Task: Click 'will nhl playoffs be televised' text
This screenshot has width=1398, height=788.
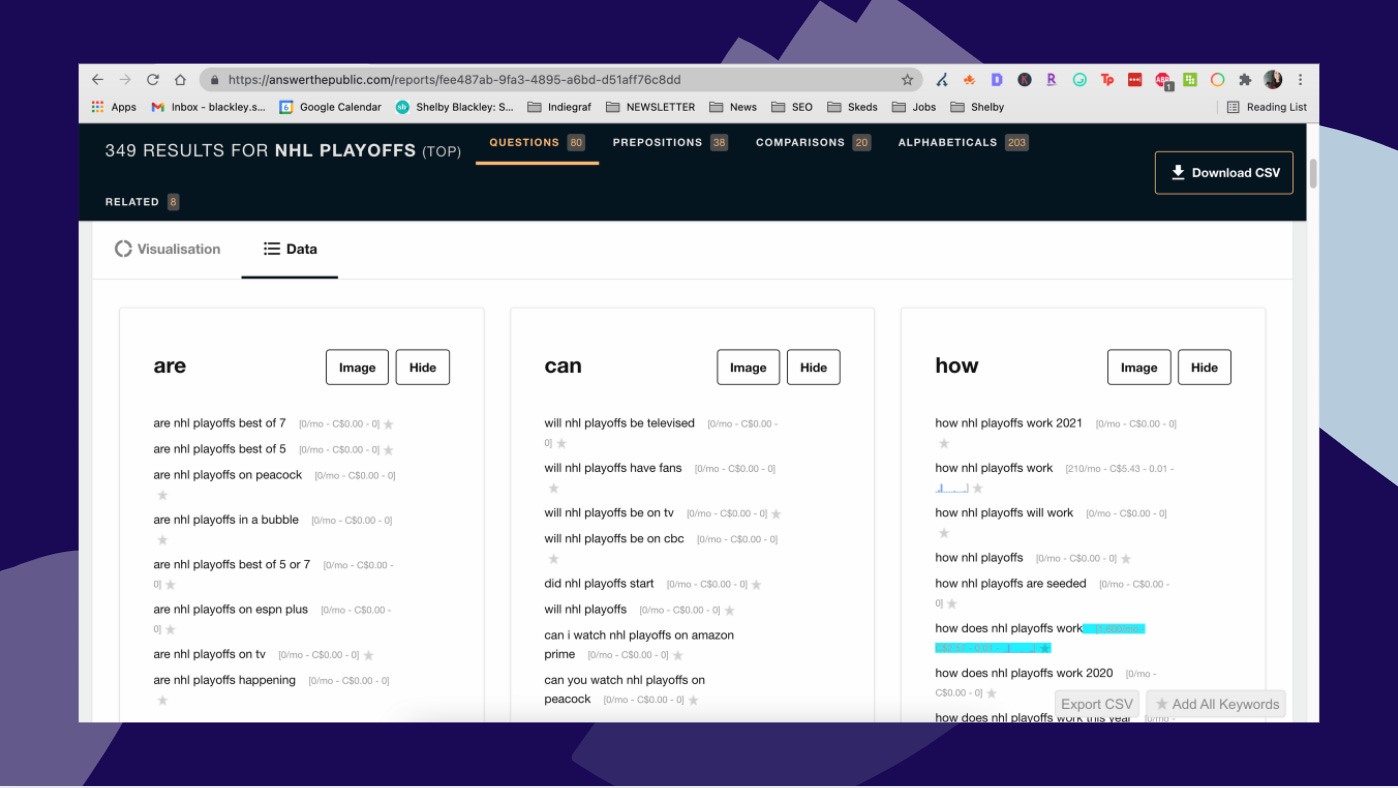Action: pos(619,423)
